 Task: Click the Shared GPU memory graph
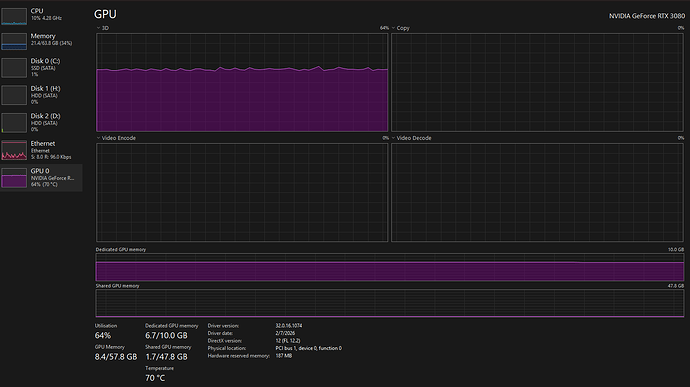click(390, 303)
